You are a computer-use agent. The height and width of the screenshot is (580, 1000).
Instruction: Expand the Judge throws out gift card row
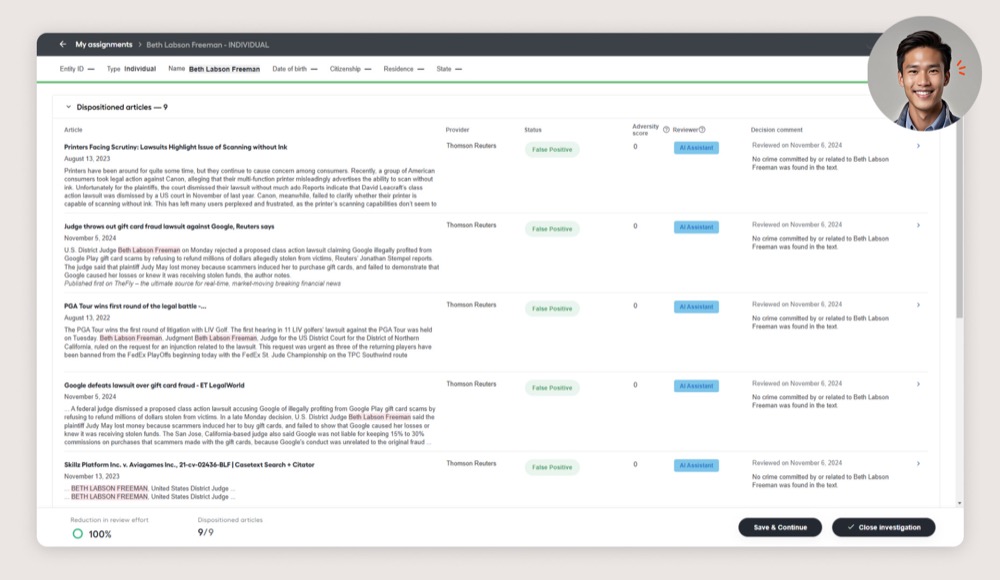(x=918, y=226)
